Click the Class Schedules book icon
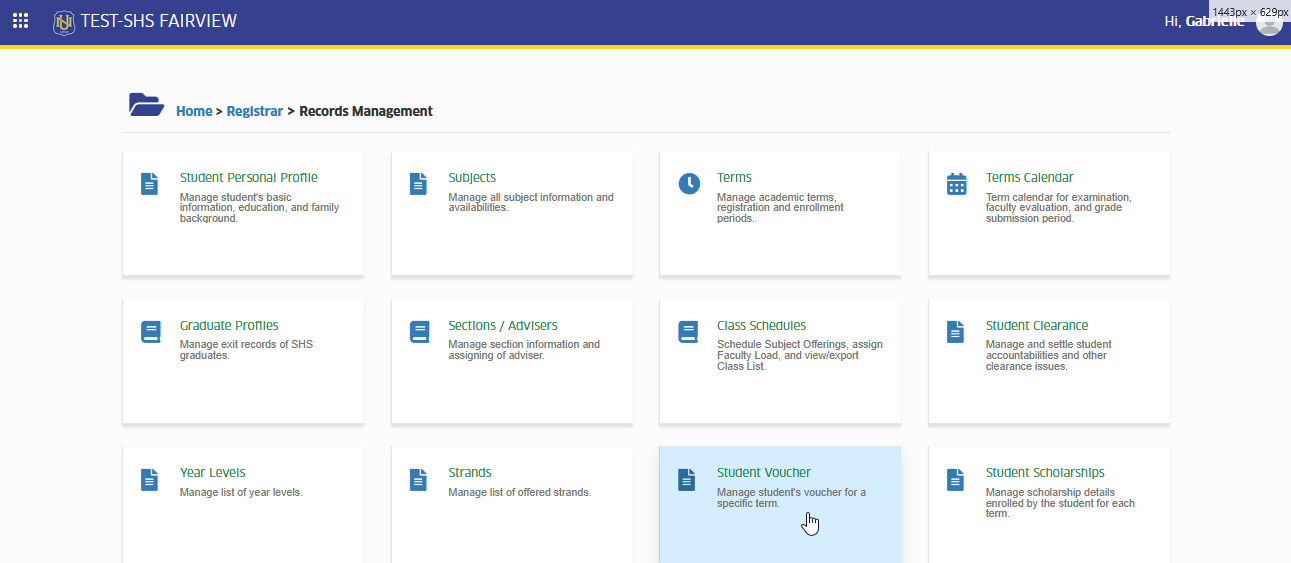Image resolution: width=1291 pixels, height=563 pixels. [688, 332]
